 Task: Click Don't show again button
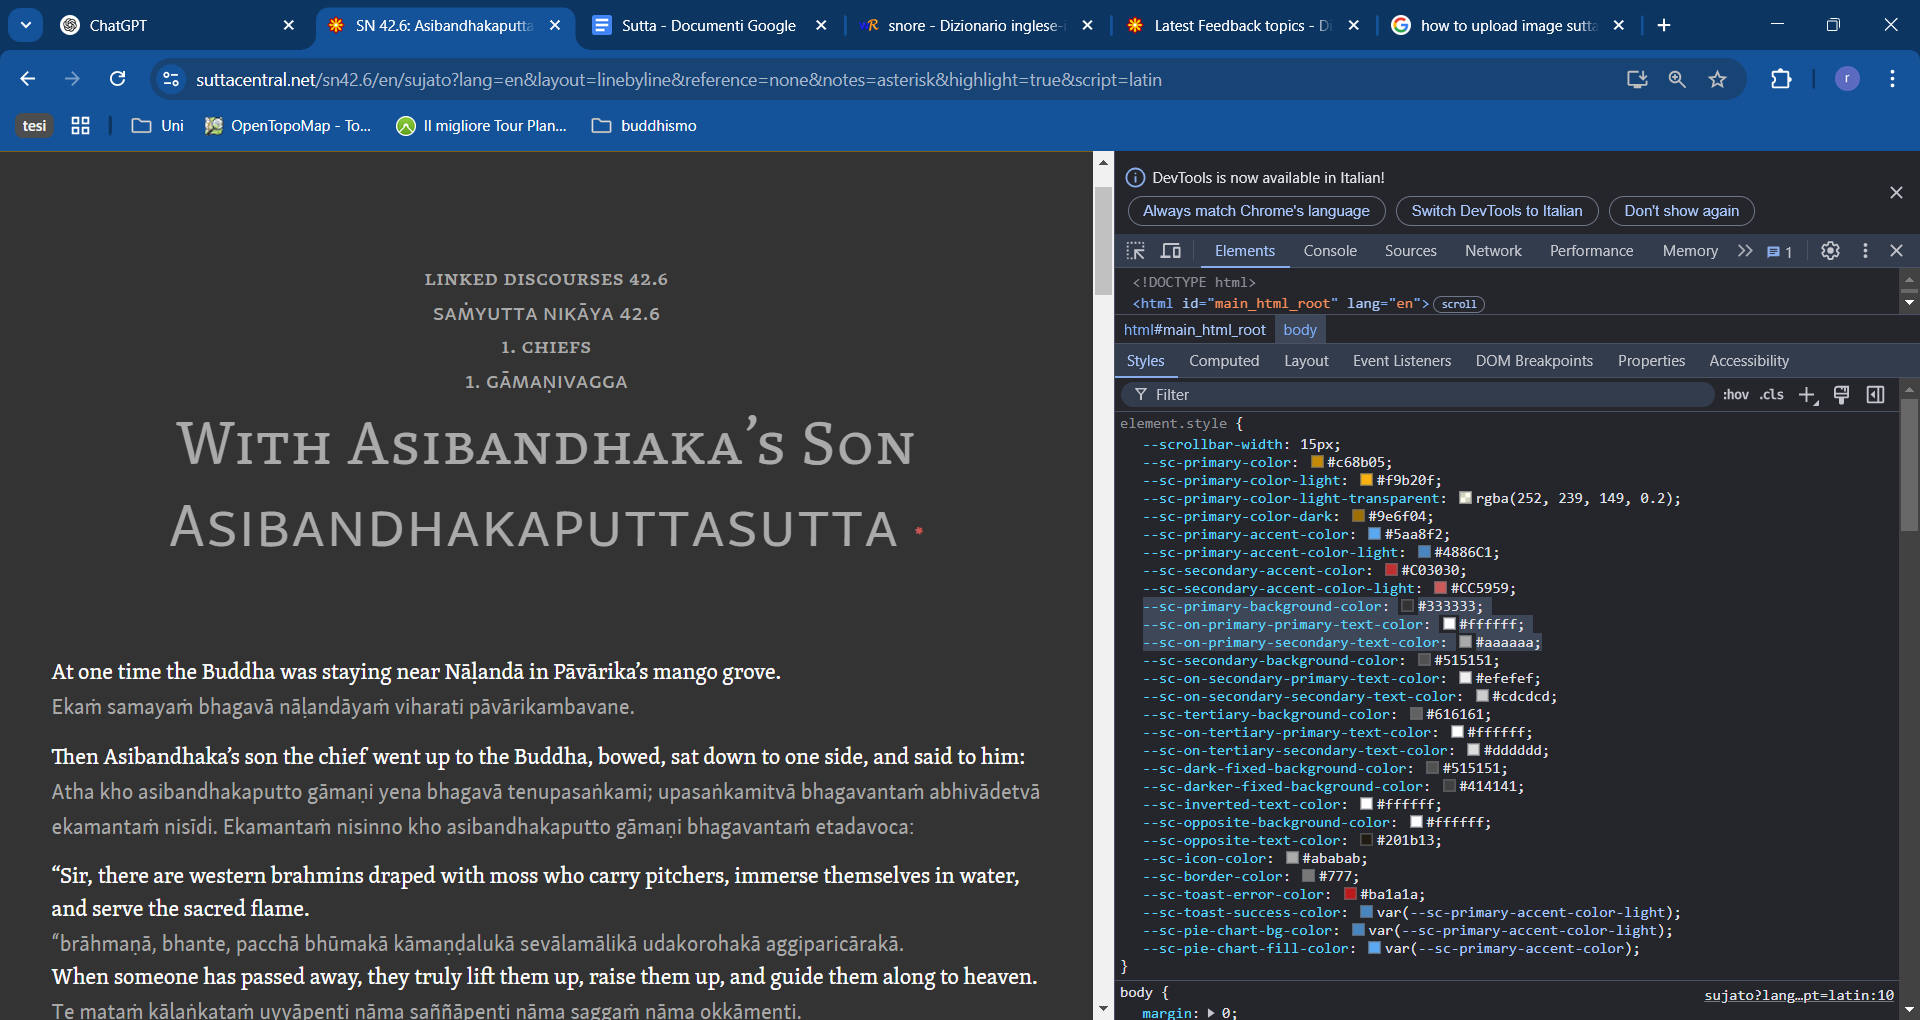click(1681, 211)
